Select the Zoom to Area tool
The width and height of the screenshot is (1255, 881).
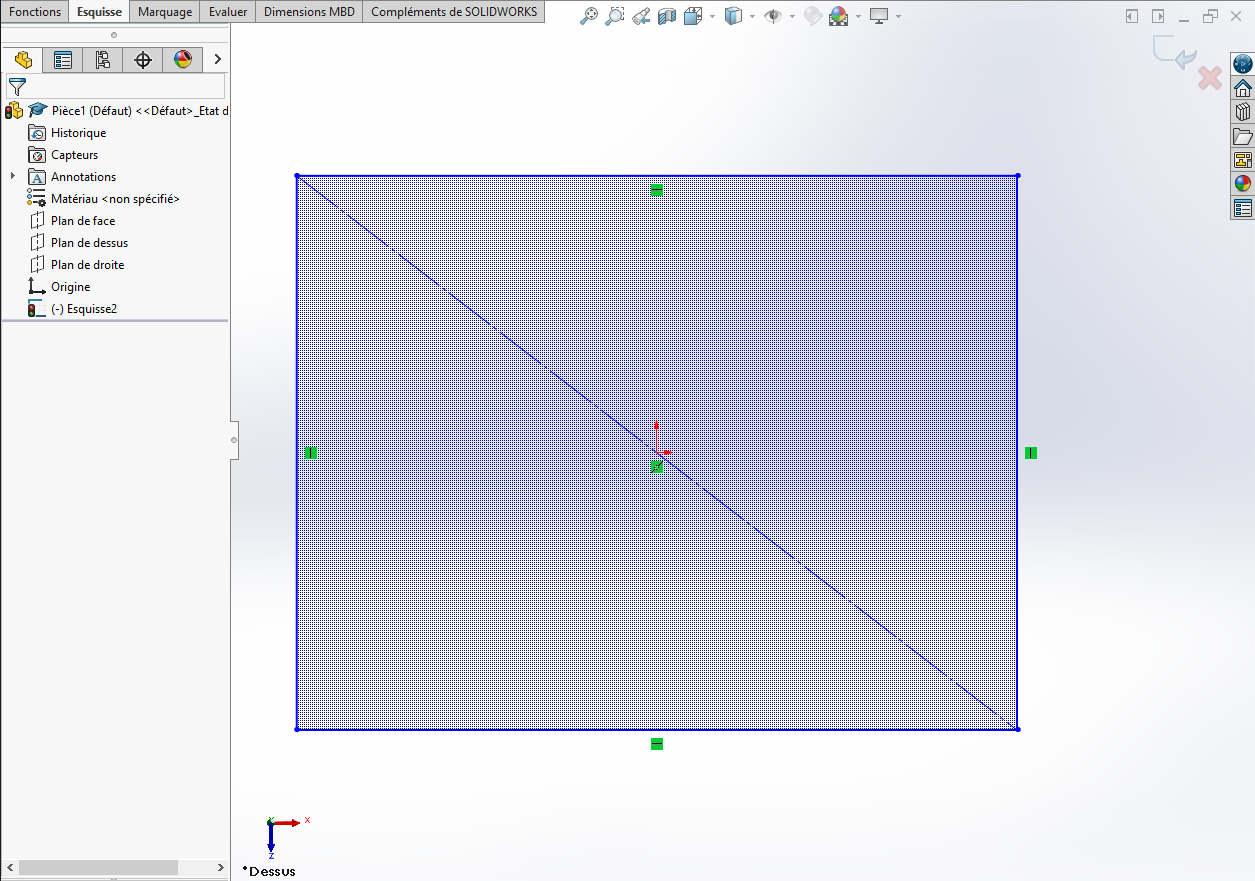point(615,16)
